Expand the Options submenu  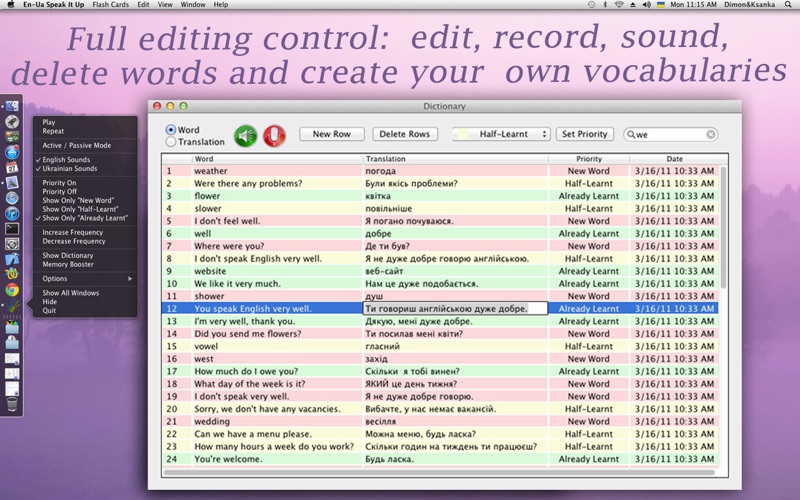pos(85,279)
